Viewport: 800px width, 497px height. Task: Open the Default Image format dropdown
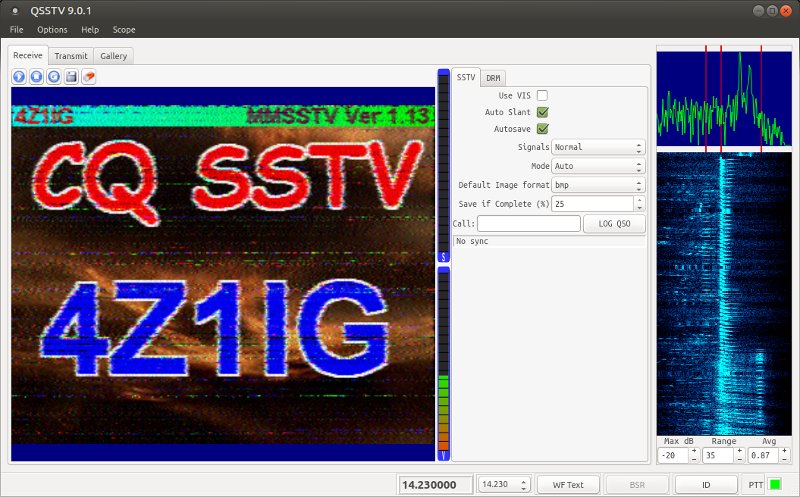click(598, 185)
